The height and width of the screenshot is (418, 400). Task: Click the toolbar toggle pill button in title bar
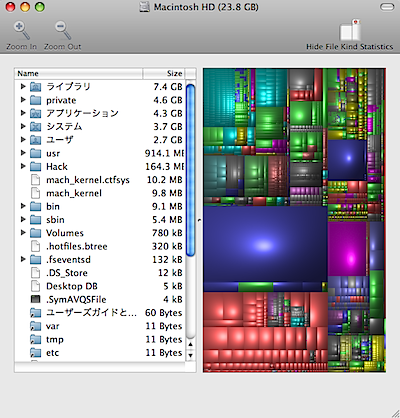(387, 7)
